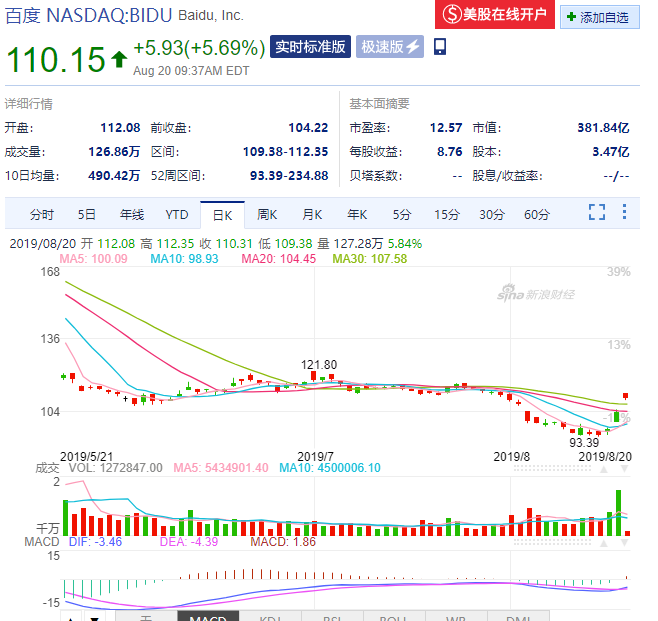Image resolution: width=658 pixels, height=621 pixels.
Task: Select the YTD chart tab
Action: 177,214
